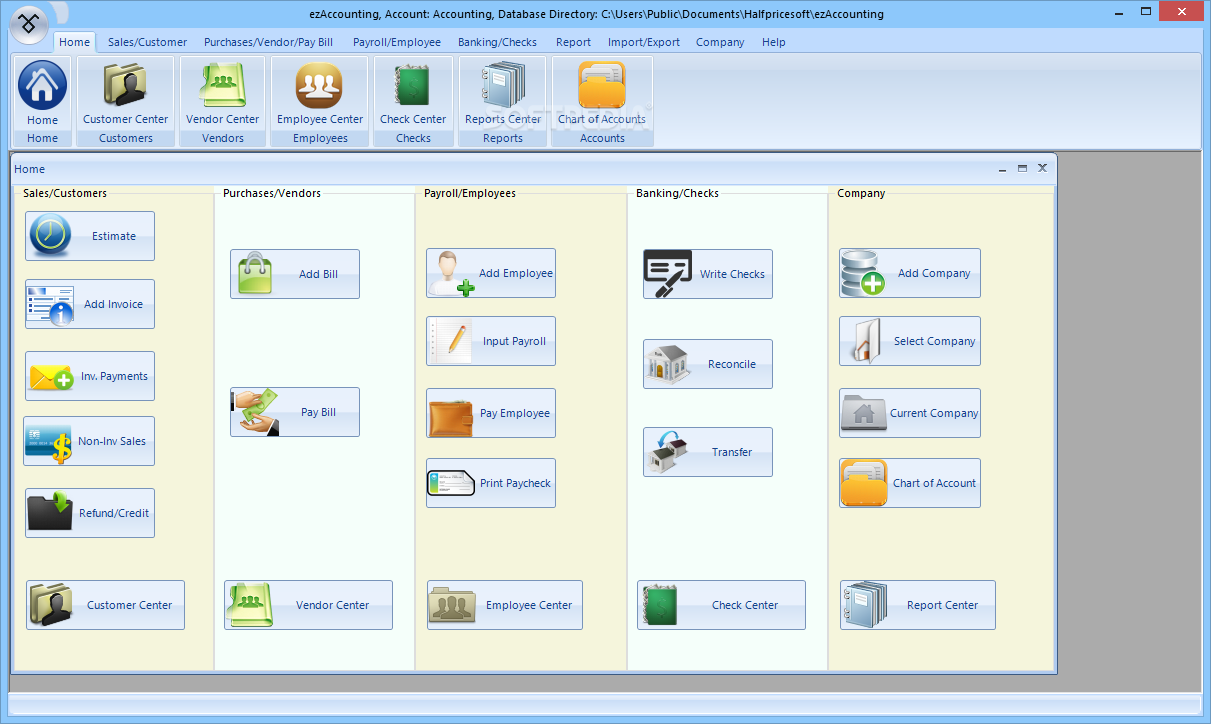The height and width of the screenshot is (724, 1211).
Task: Click the Pay Bill button
Action: click(x=295, y=412)
